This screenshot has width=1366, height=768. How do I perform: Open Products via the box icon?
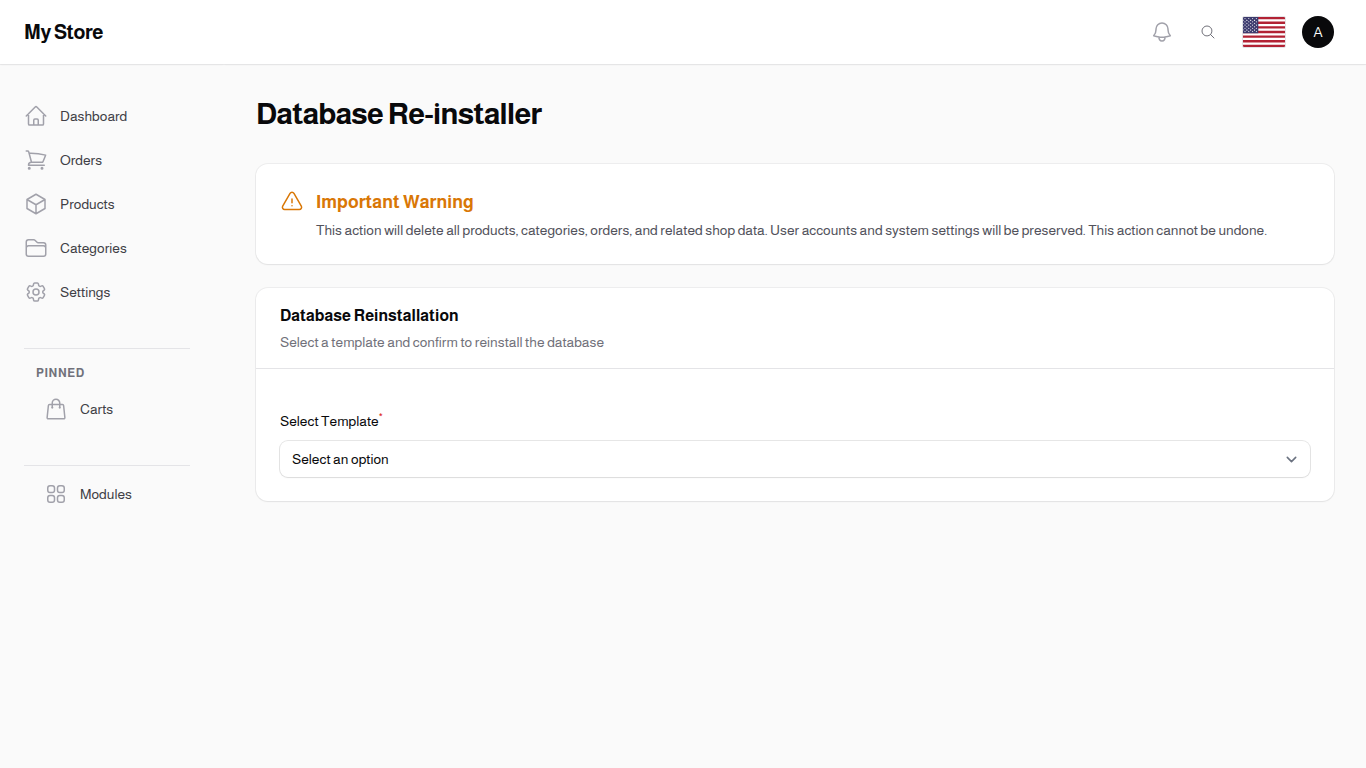click(36, 204)
